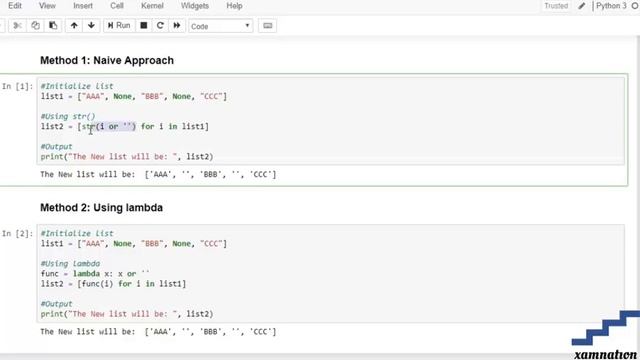Click the pencil edit mode icon
Viewport: 640px width, 360px height.
pos(582,6)
